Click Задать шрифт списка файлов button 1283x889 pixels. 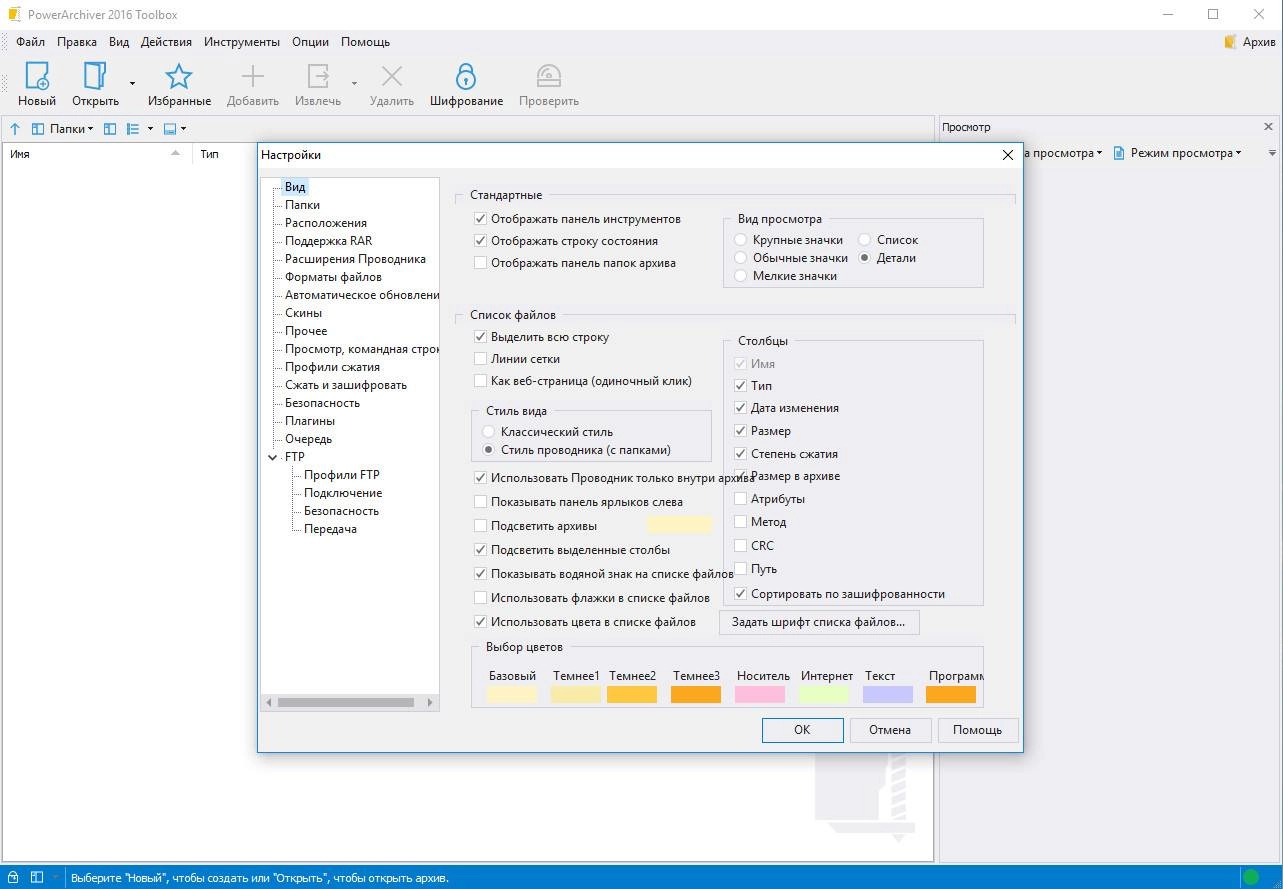point(818,622)
